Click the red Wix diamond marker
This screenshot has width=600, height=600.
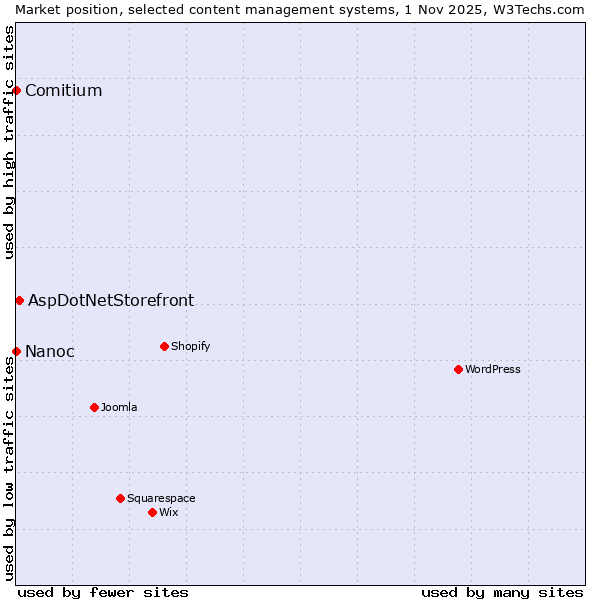152,512
